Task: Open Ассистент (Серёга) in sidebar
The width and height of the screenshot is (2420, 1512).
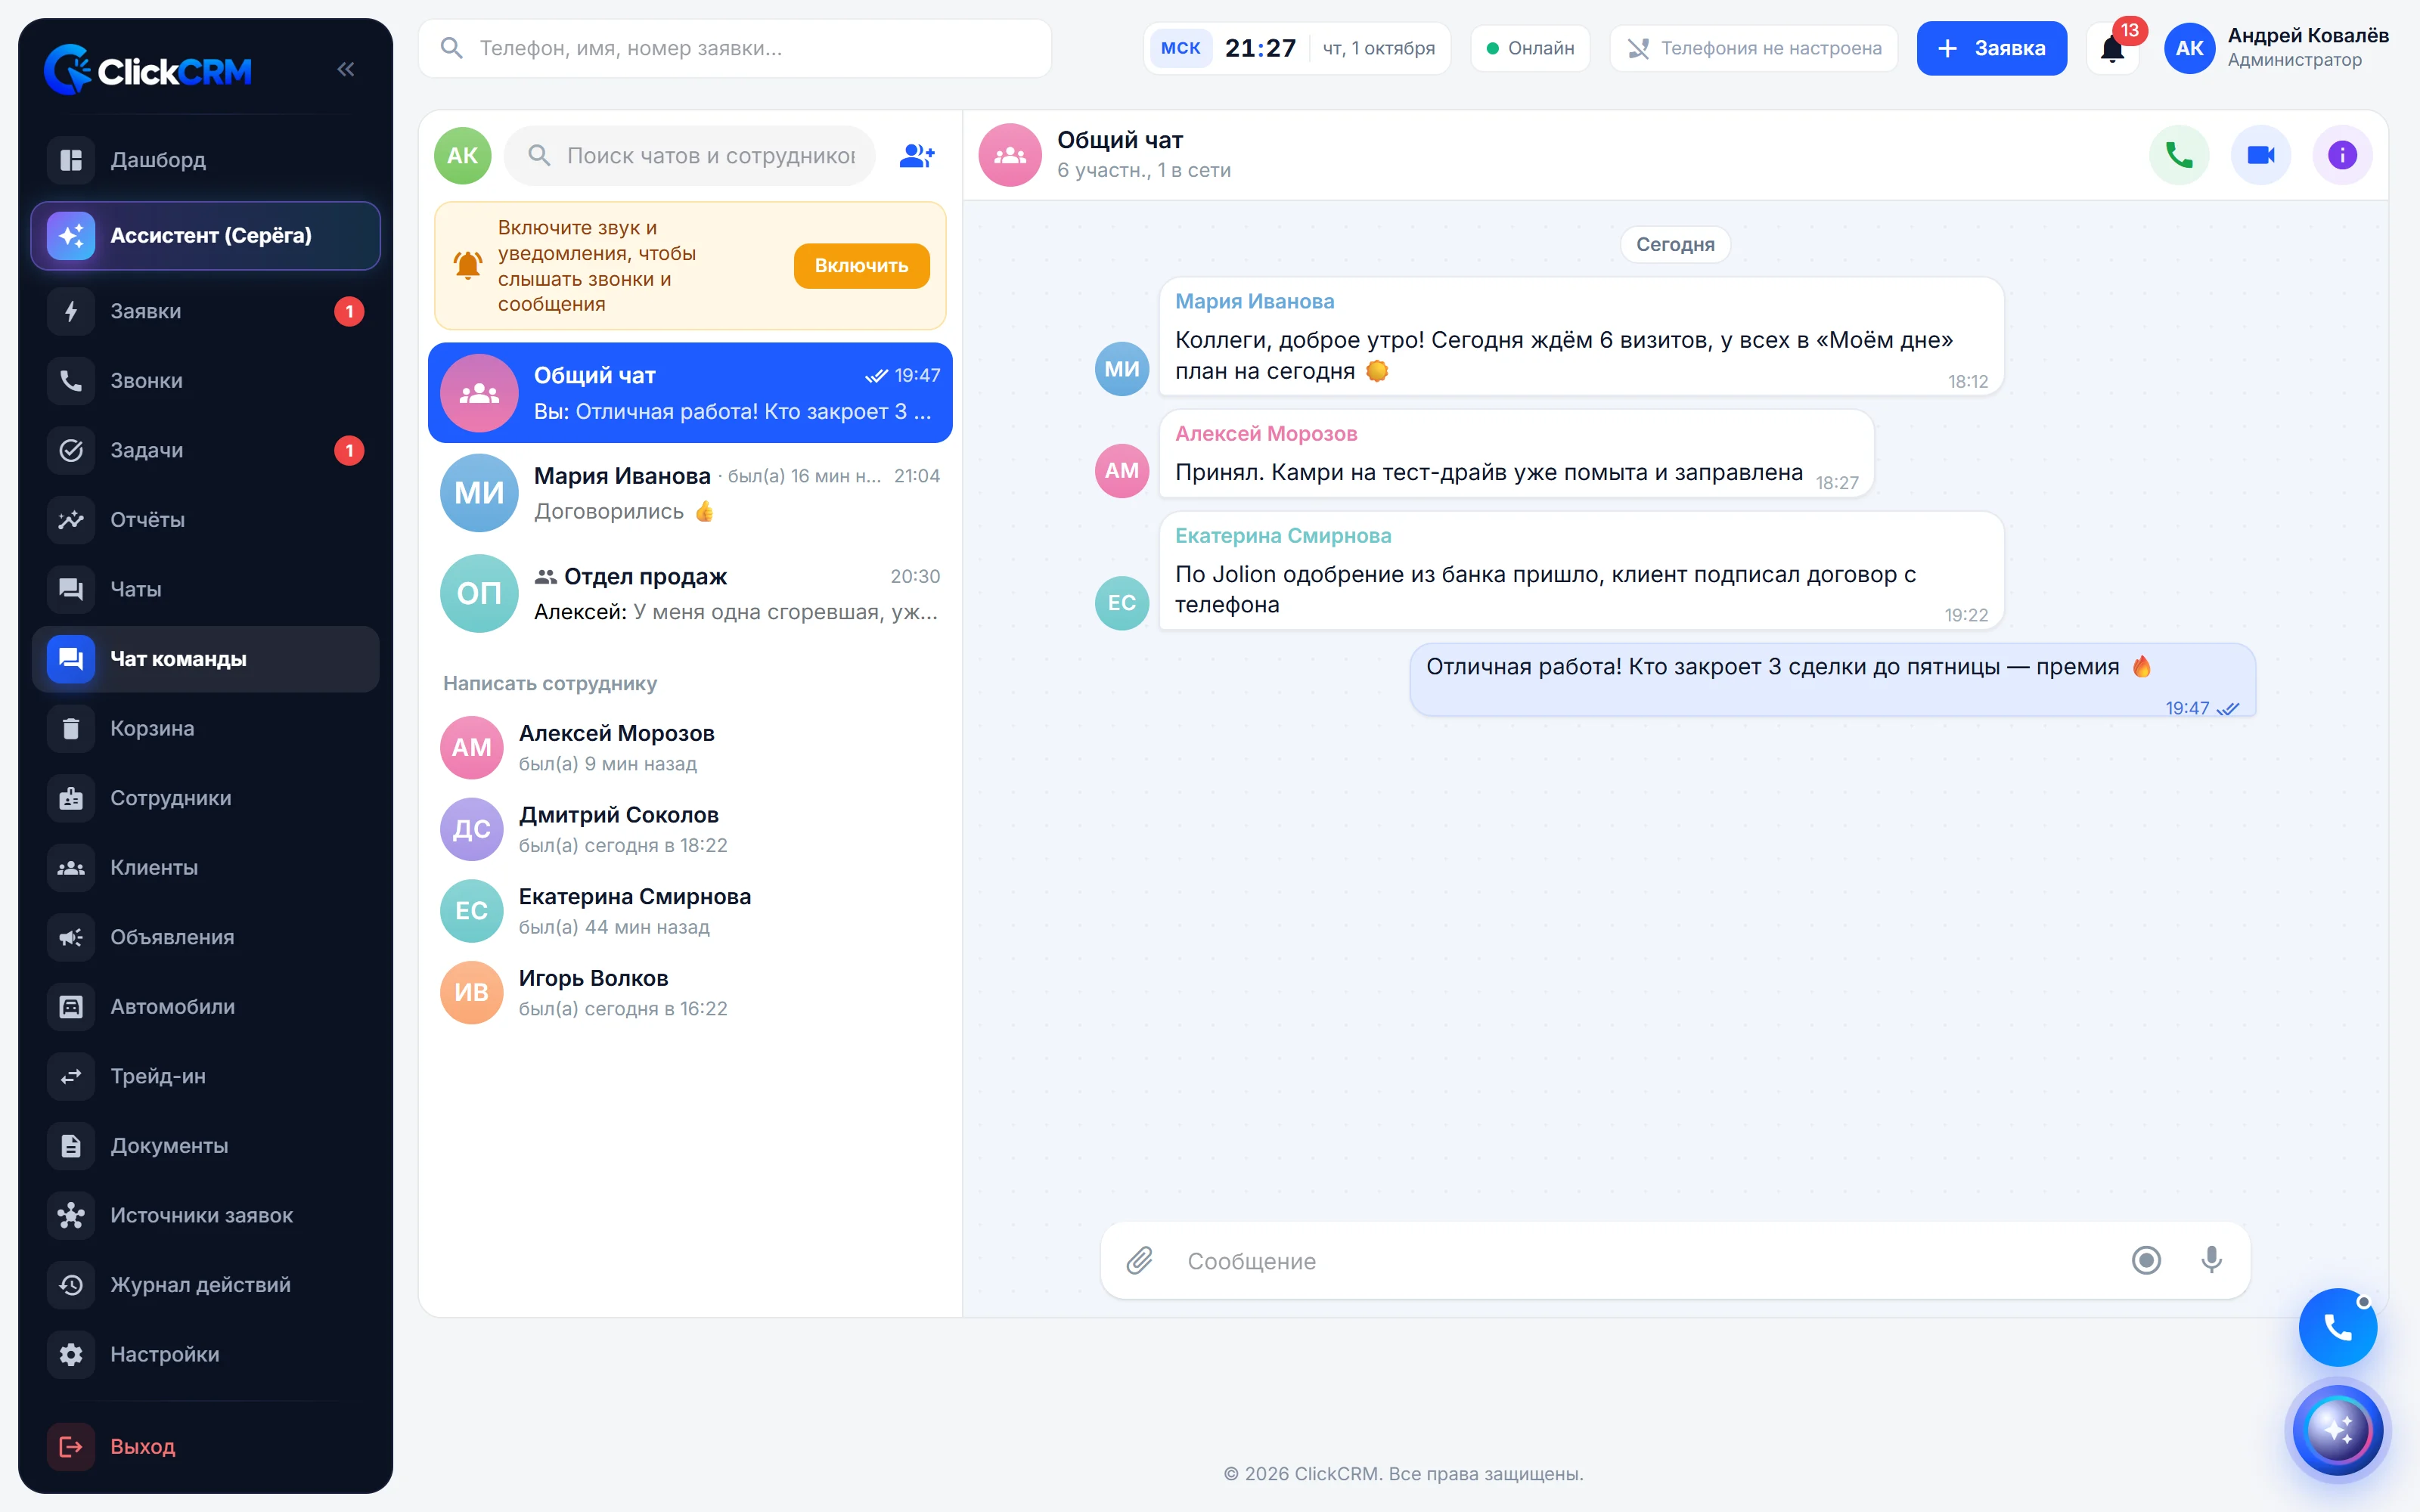Action: coord(205,236)
